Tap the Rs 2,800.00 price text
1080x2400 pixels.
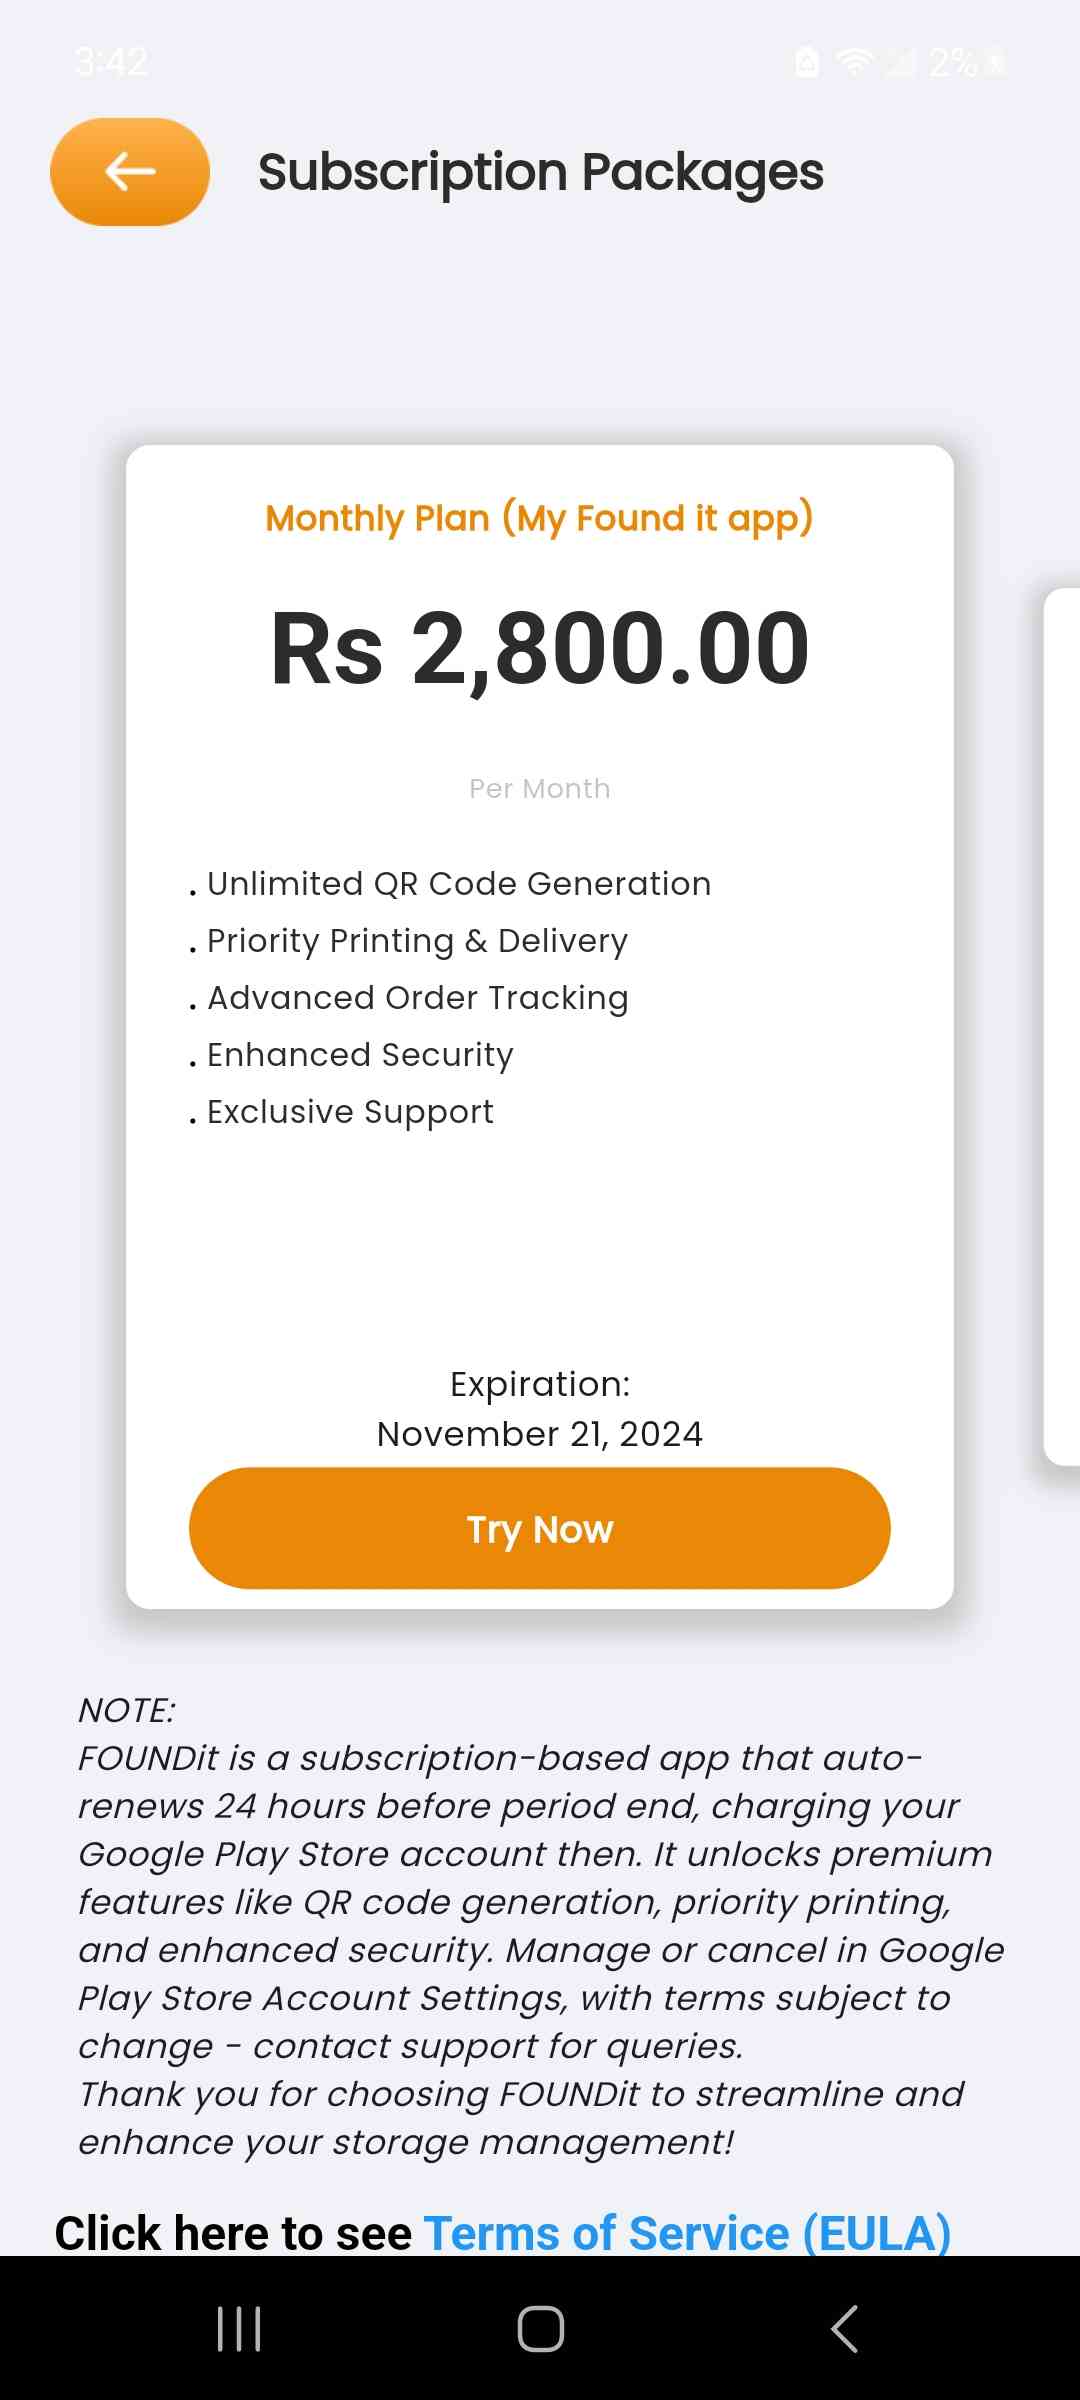tap(539, 649)
